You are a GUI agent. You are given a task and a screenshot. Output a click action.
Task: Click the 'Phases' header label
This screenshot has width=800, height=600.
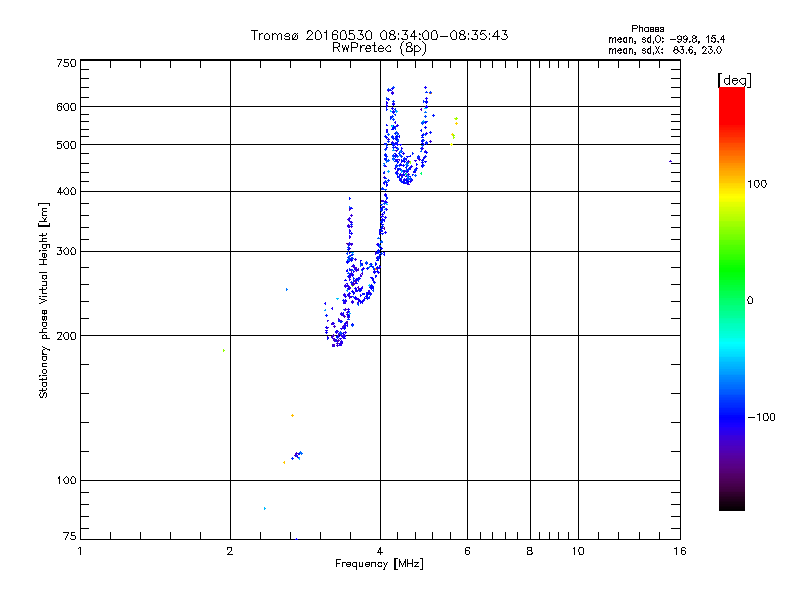point(647,29)
